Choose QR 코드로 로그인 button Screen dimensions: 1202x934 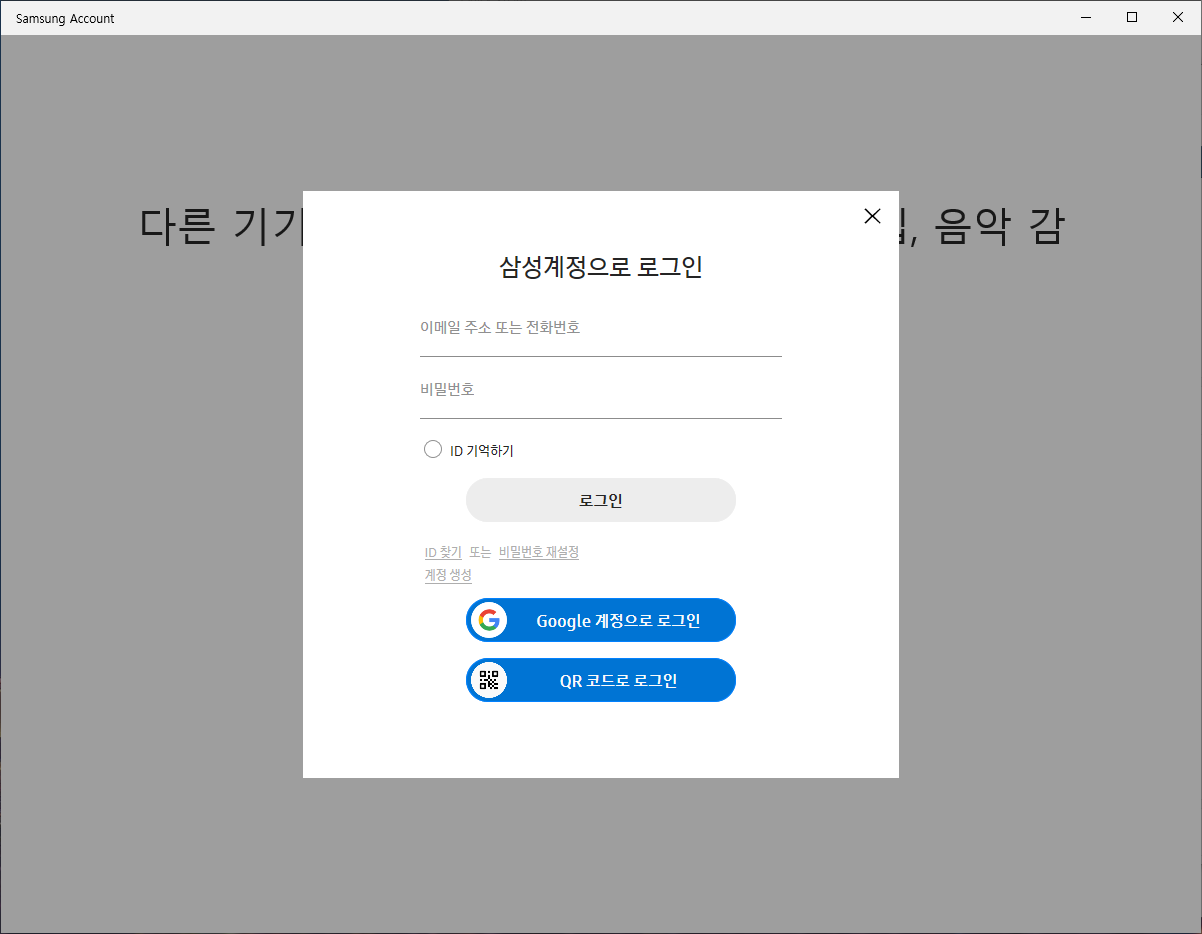601,680
